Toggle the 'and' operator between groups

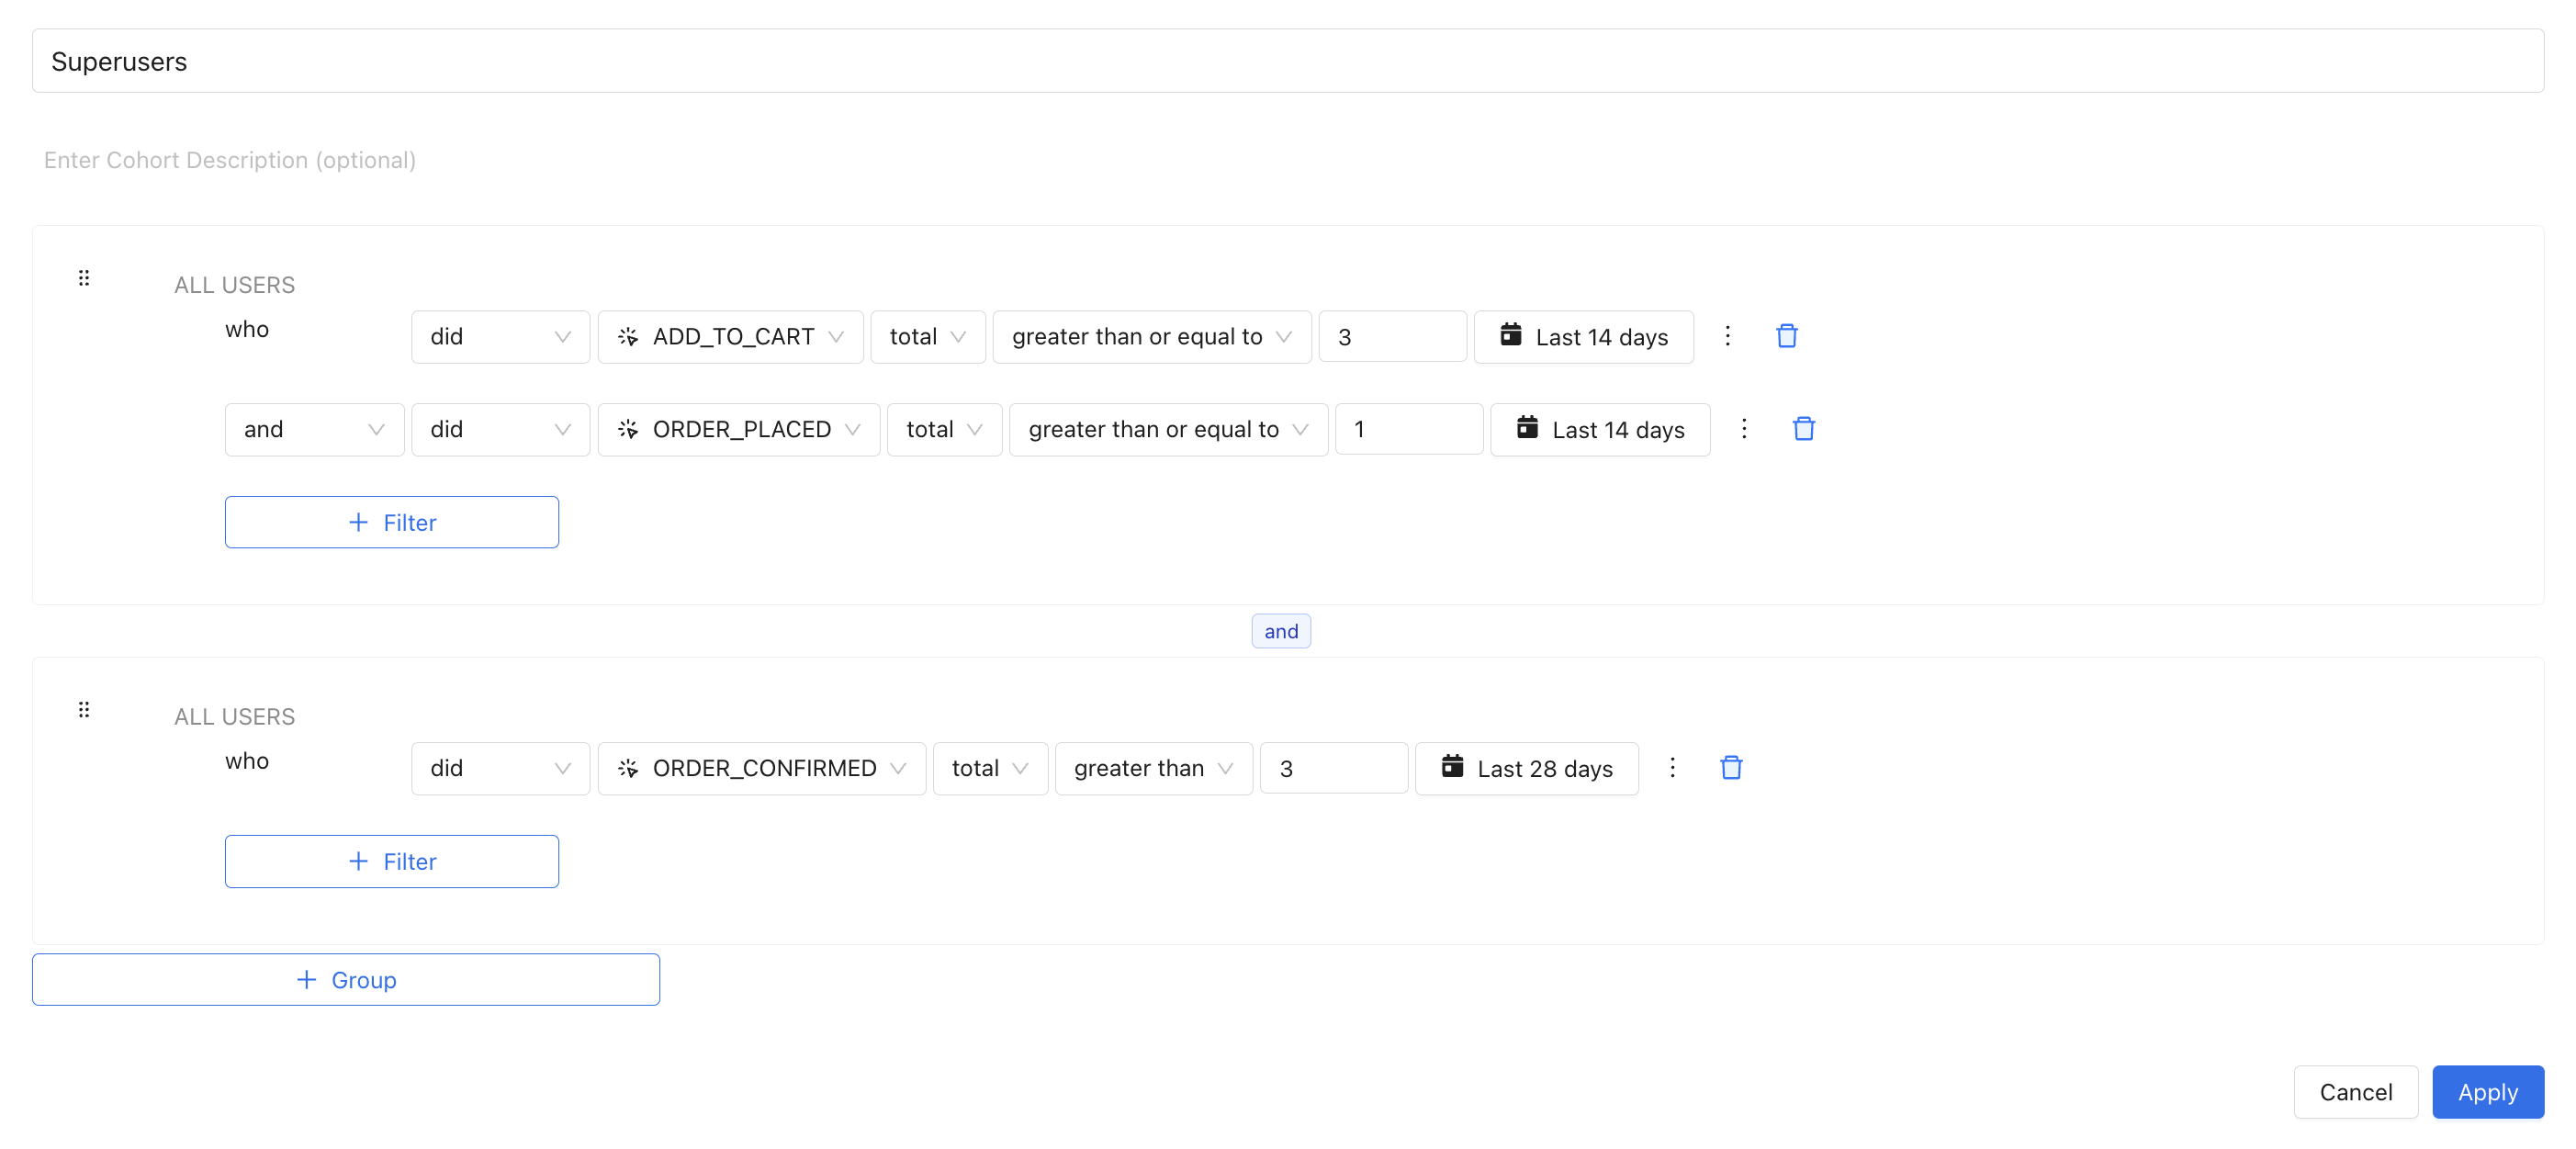pyautogui.click(x=1280, y=631)
